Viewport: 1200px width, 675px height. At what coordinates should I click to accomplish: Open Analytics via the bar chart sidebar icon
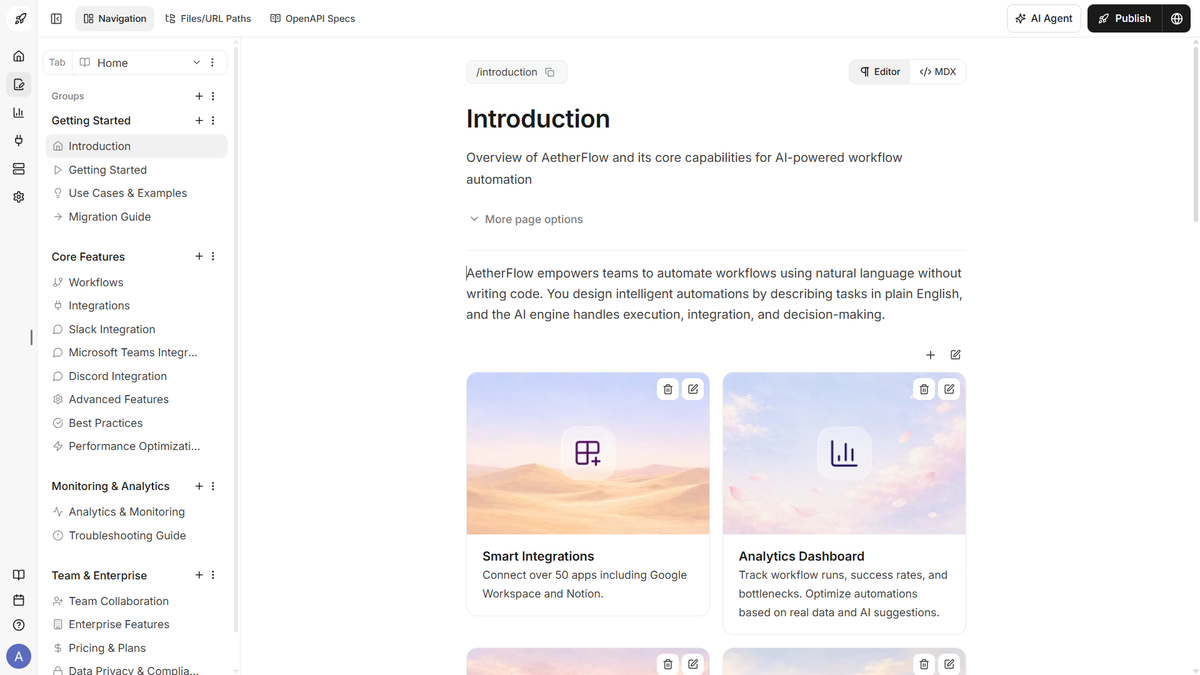tap(18, 112)
